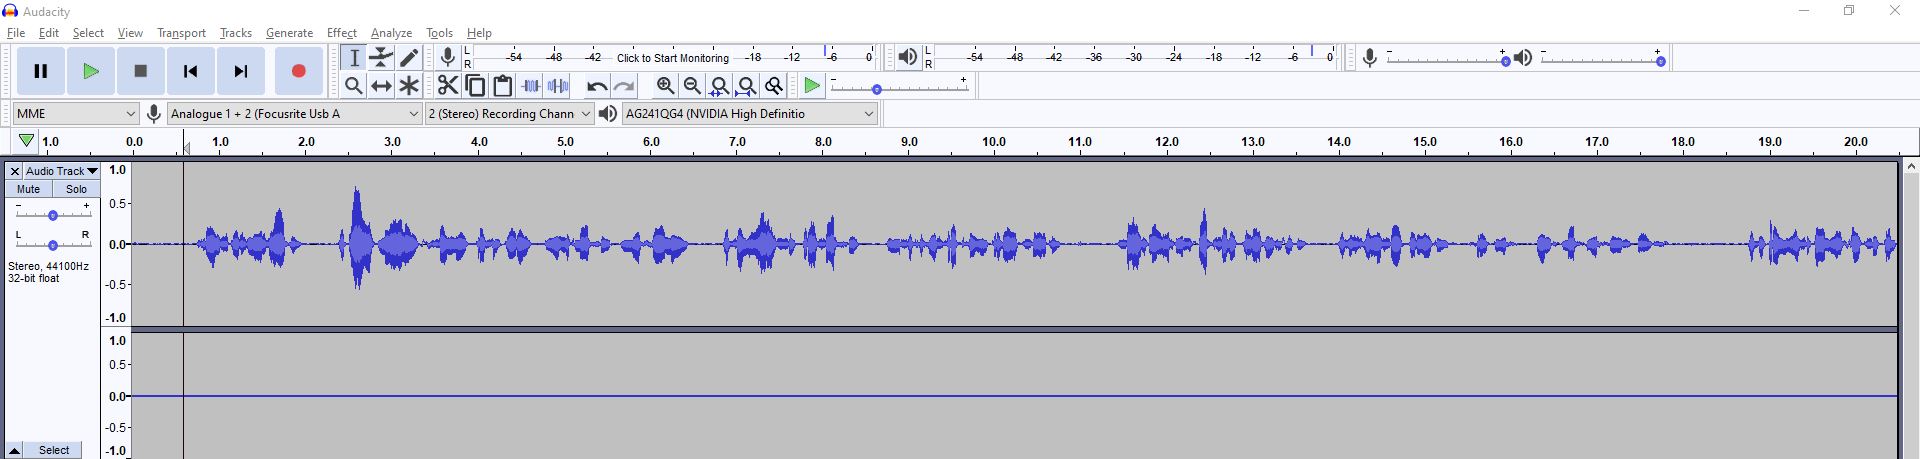Open the AG241QG4 playback device dropdown

pyautogui.click(x=750, y=114)
